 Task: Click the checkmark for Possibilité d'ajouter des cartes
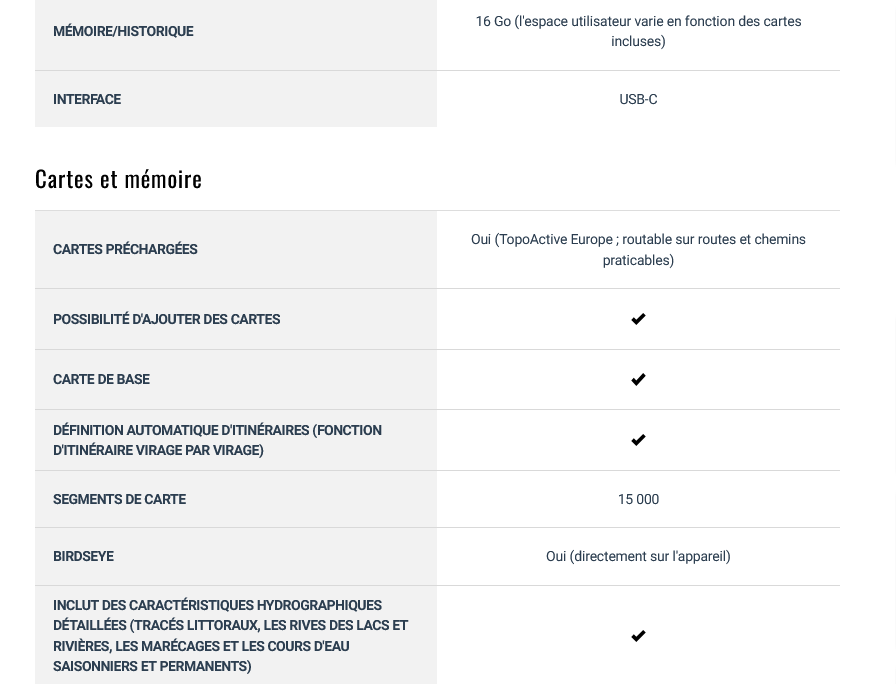[x=638, y=319]
